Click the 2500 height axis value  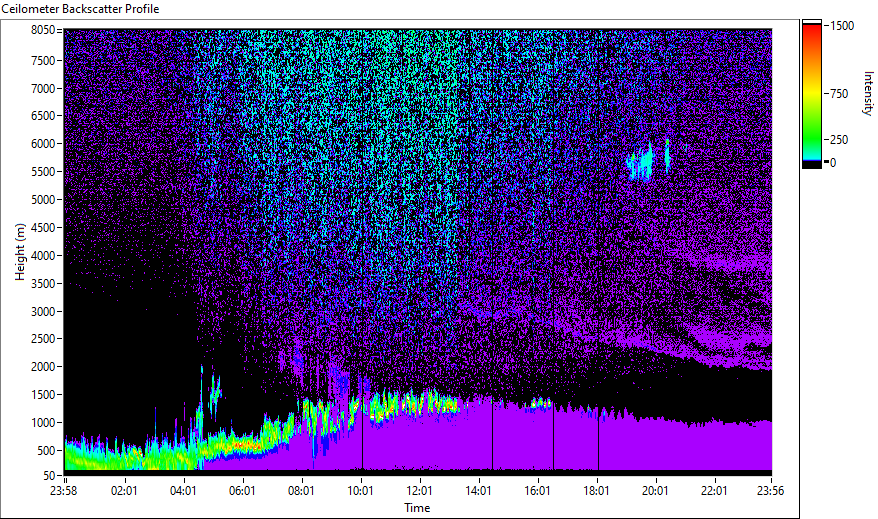(x=43, y=339)
